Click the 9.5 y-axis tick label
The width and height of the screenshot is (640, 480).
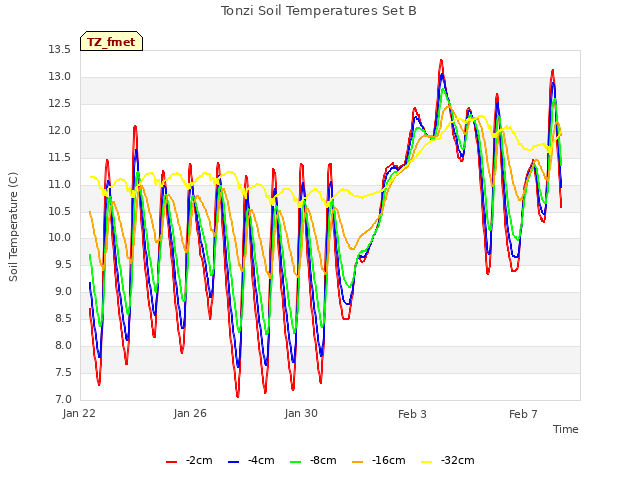click(x=62, y=264)
